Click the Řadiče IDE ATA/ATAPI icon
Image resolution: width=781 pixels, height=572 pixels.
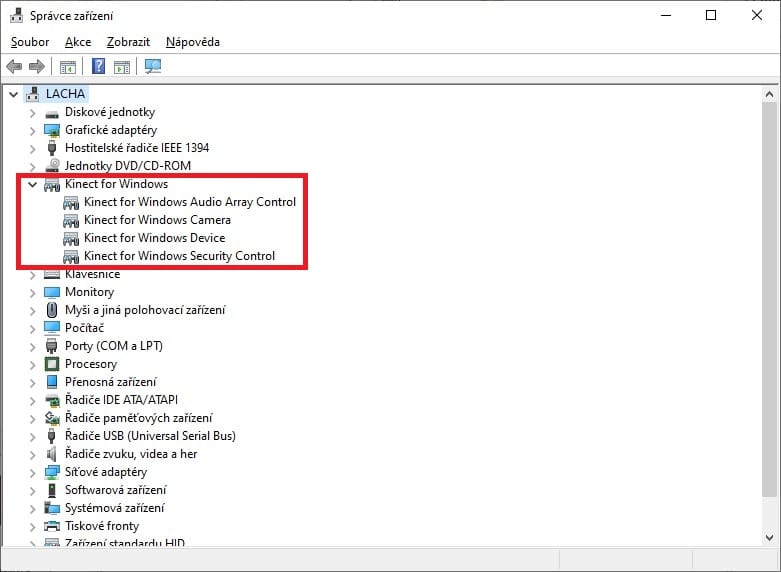52,400
